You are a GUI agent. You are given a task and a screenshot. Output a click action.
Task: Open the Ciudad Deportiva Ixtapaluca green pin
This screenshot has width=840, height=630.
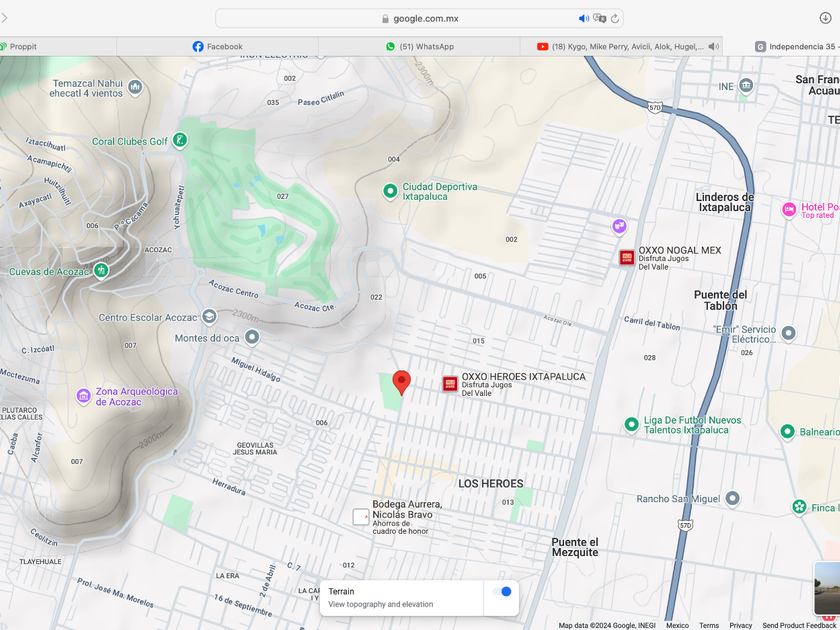click(390, 191)
